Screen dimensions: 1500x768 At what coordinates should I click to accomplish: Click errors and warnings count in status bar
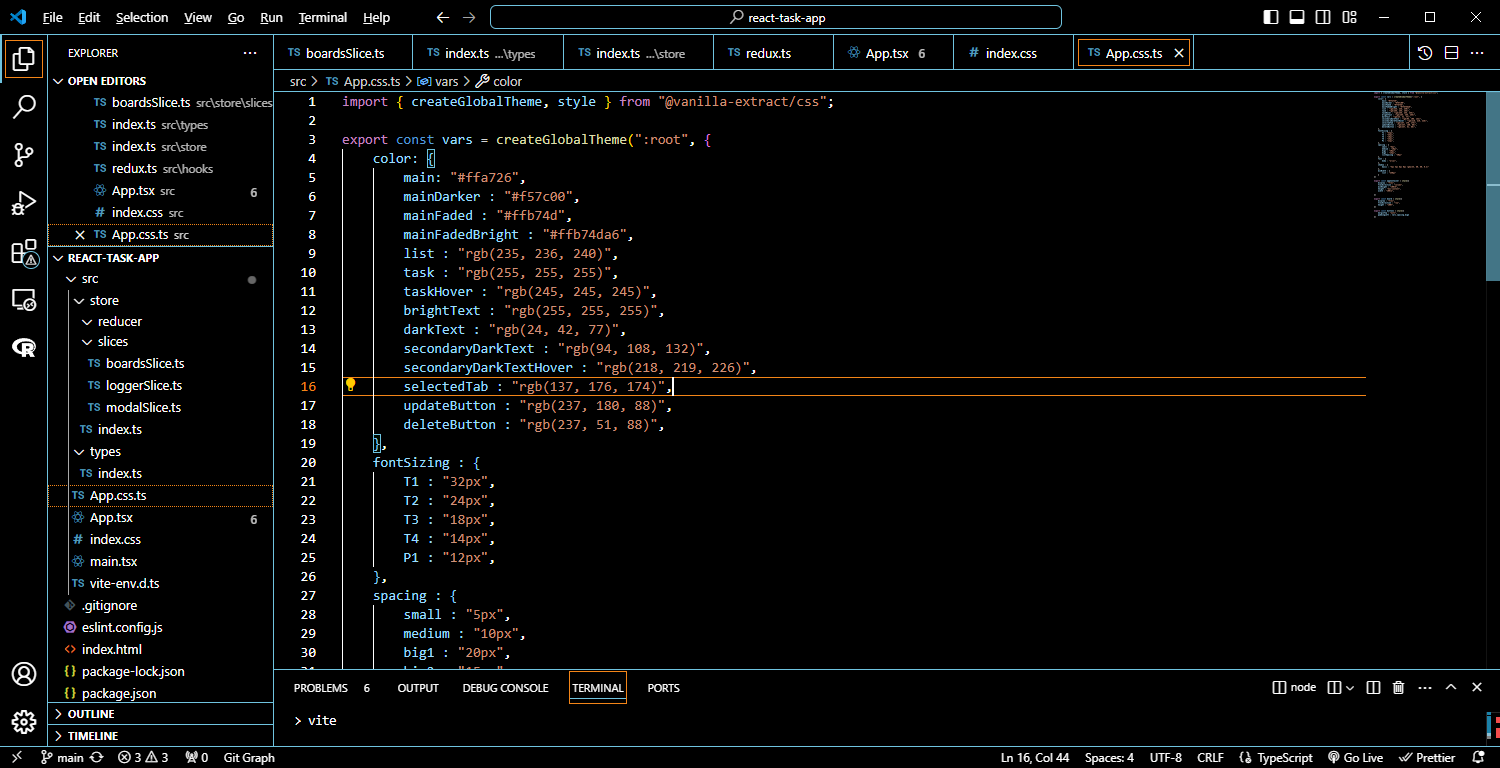tap(143, 757)
